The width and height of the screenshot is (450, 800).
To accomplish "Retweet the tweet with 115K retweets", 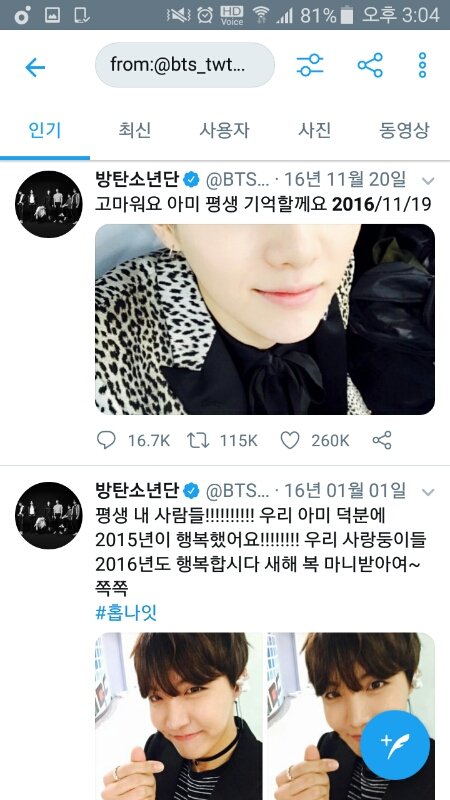I will click(x=198, y=440).
